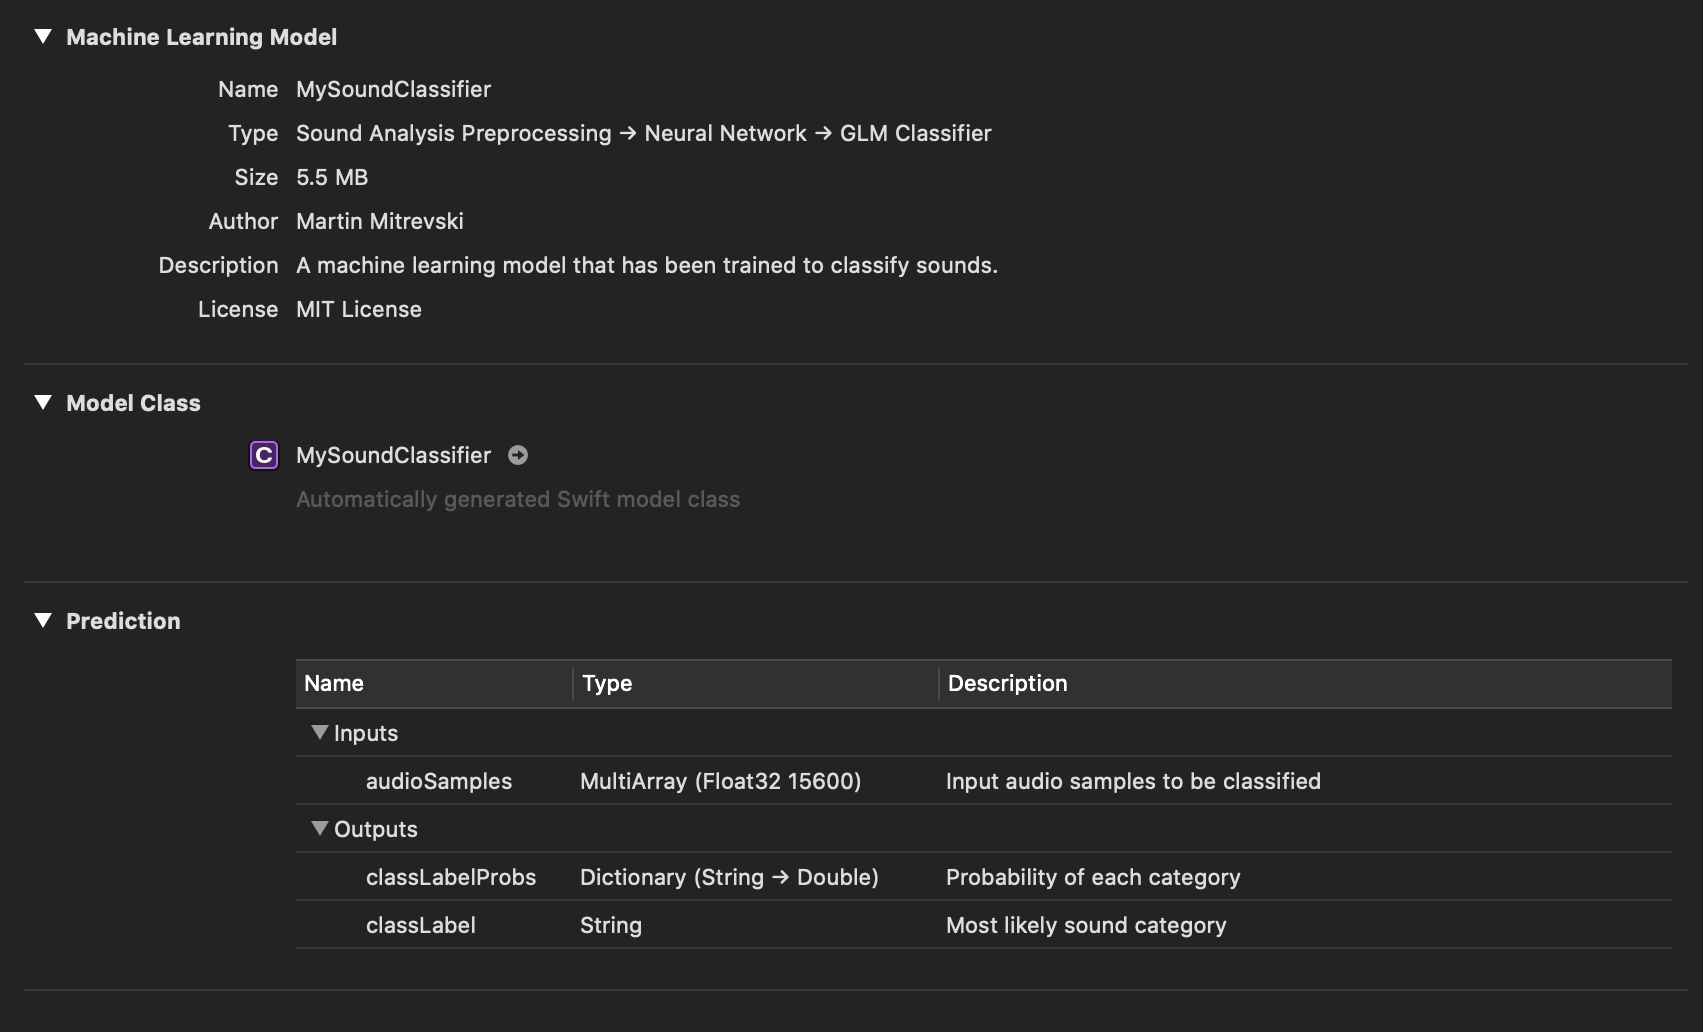
Task: Collapse the Prediction section
Action: [42, 620]
